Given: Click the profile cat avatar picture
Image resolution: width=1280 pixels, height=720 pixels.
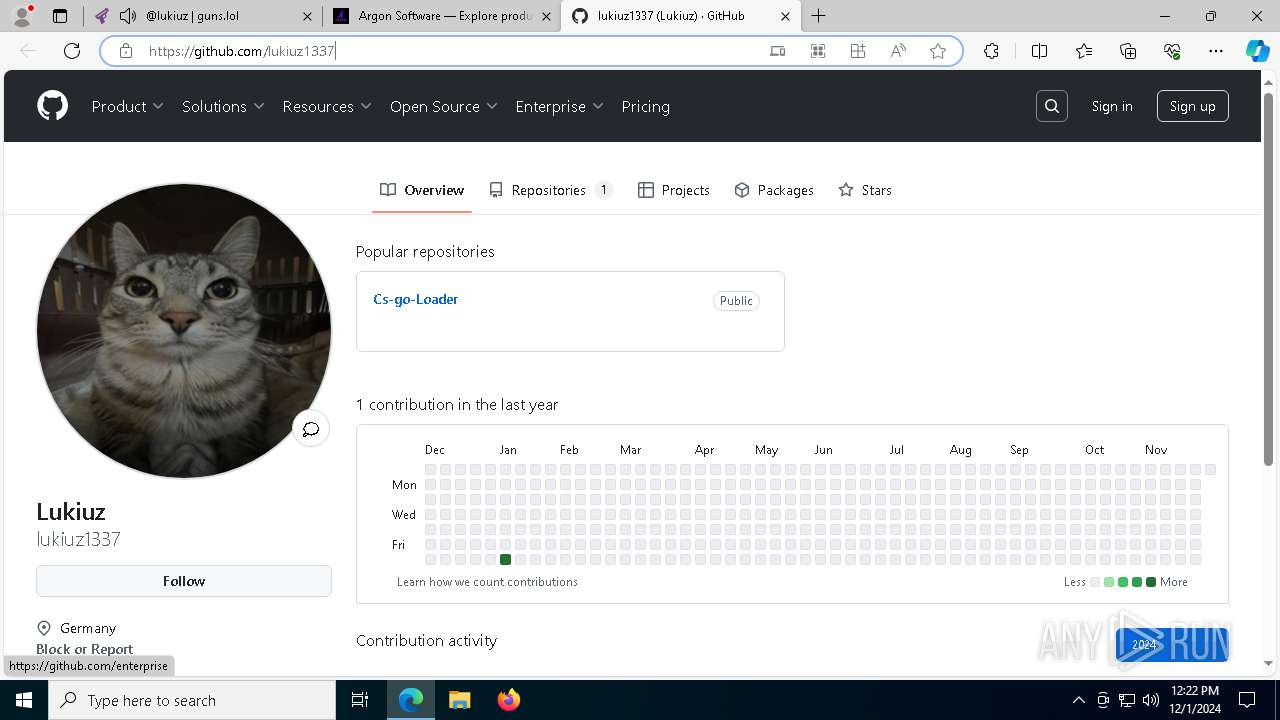Looking at the screenshot, I should [184, 331].
